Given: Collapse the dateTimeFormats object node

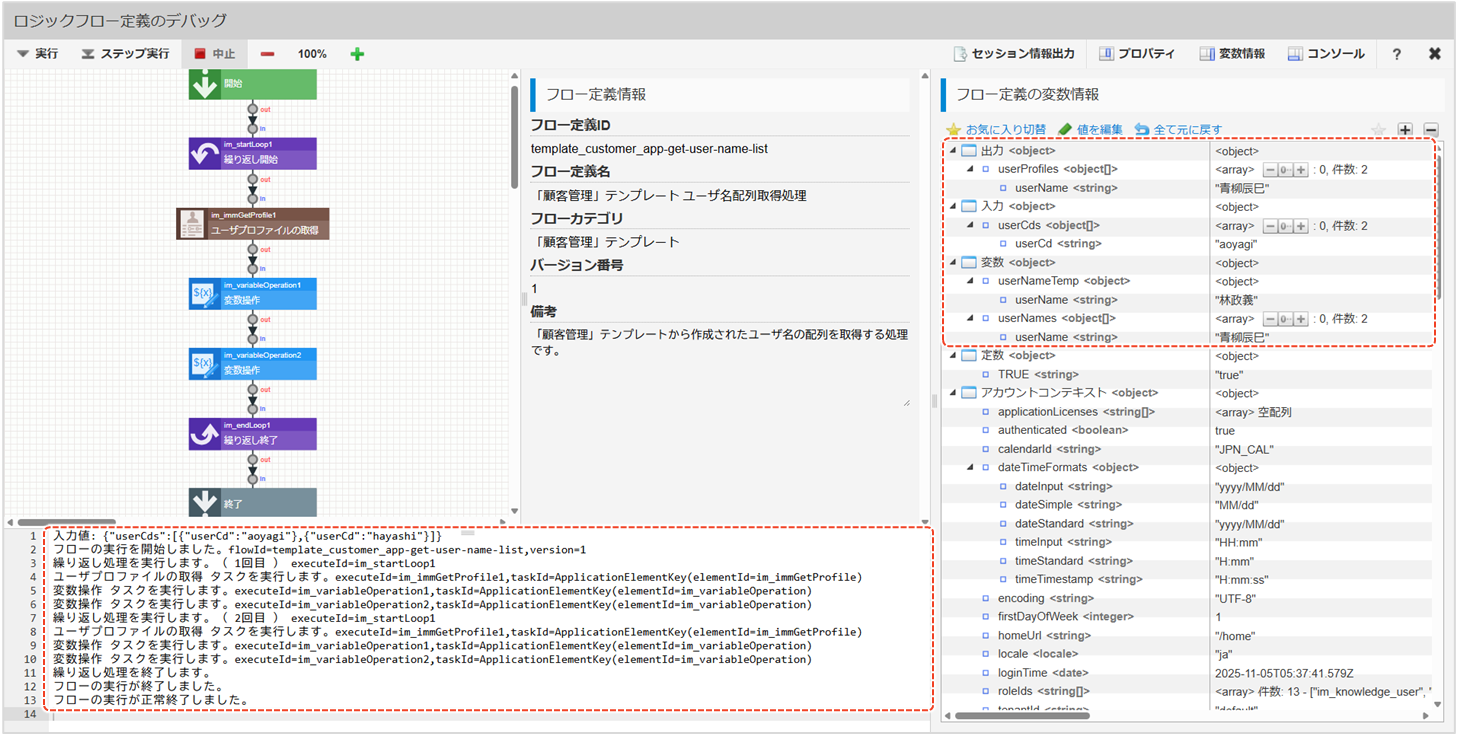Looking at the screenshot, I should pos(970,468).
